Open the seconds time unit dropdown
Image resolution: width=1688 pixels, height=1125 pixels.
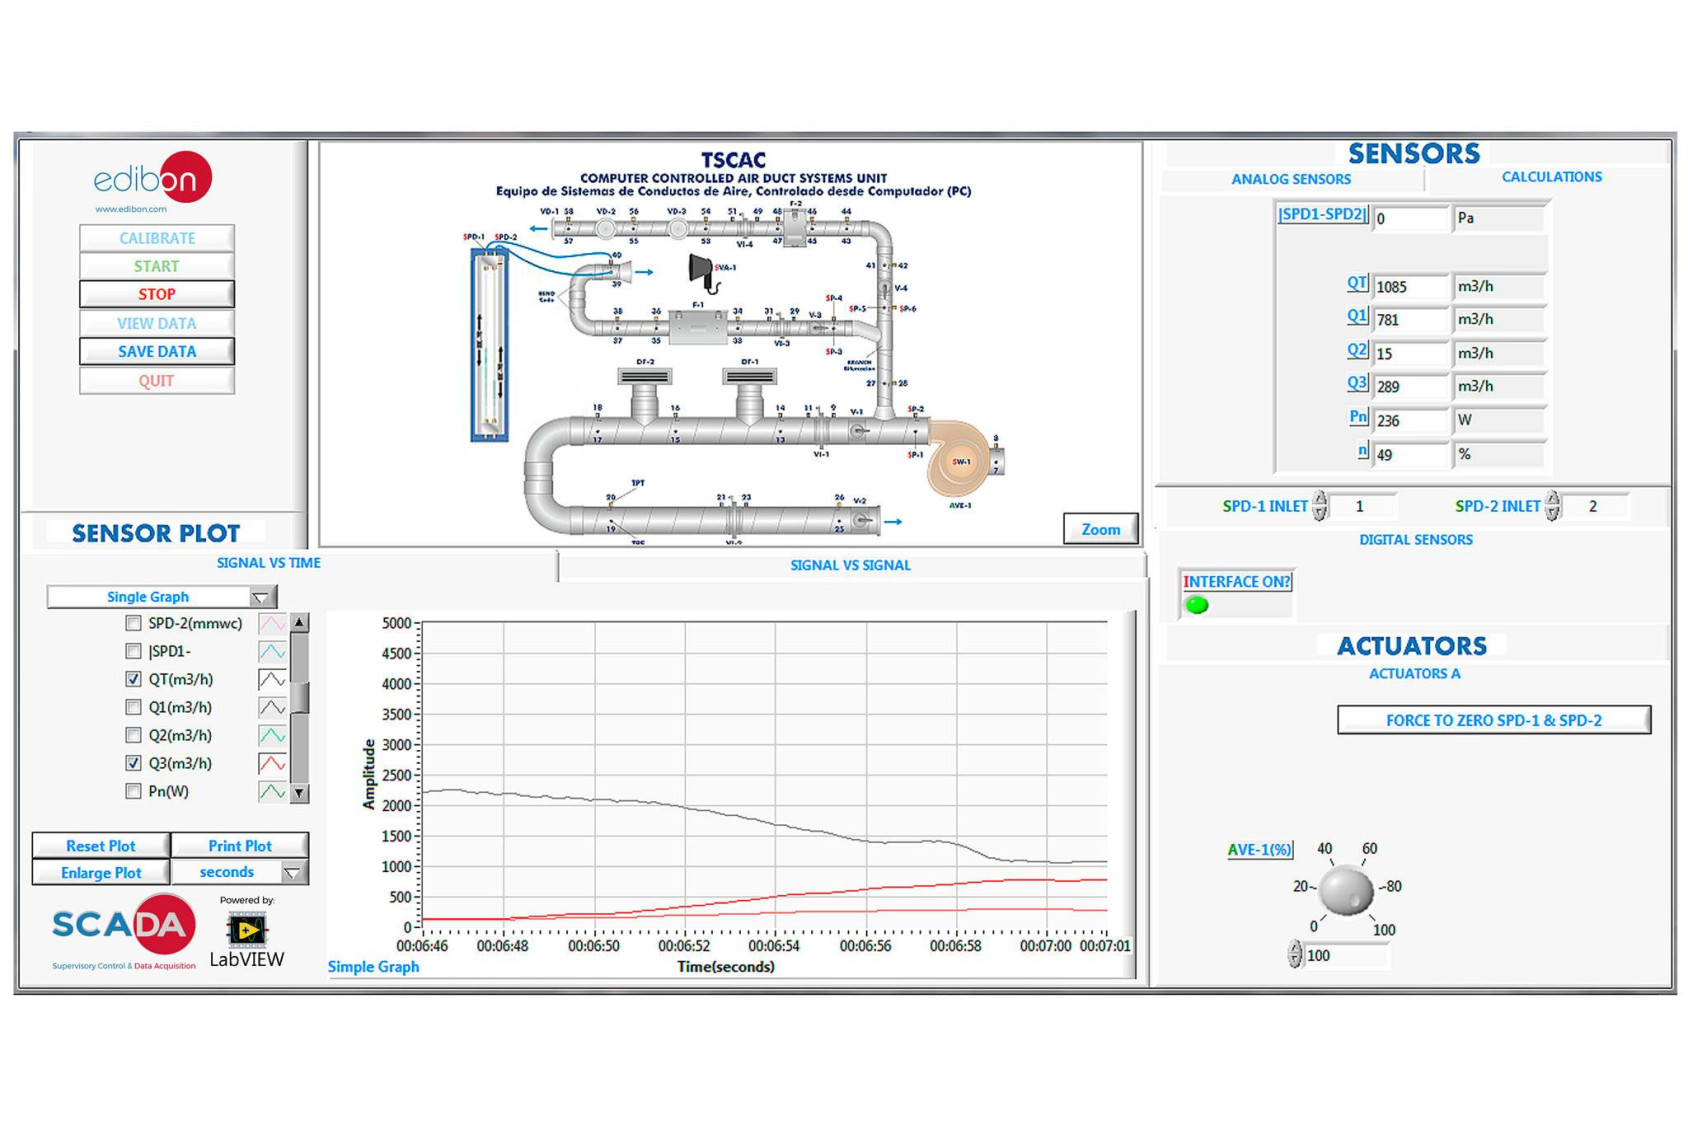[x=240, y=873]
